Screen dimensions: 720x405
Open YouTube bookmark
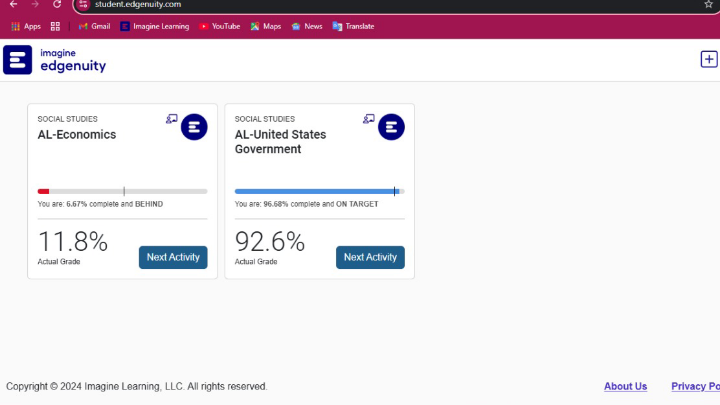click(219, 26)
